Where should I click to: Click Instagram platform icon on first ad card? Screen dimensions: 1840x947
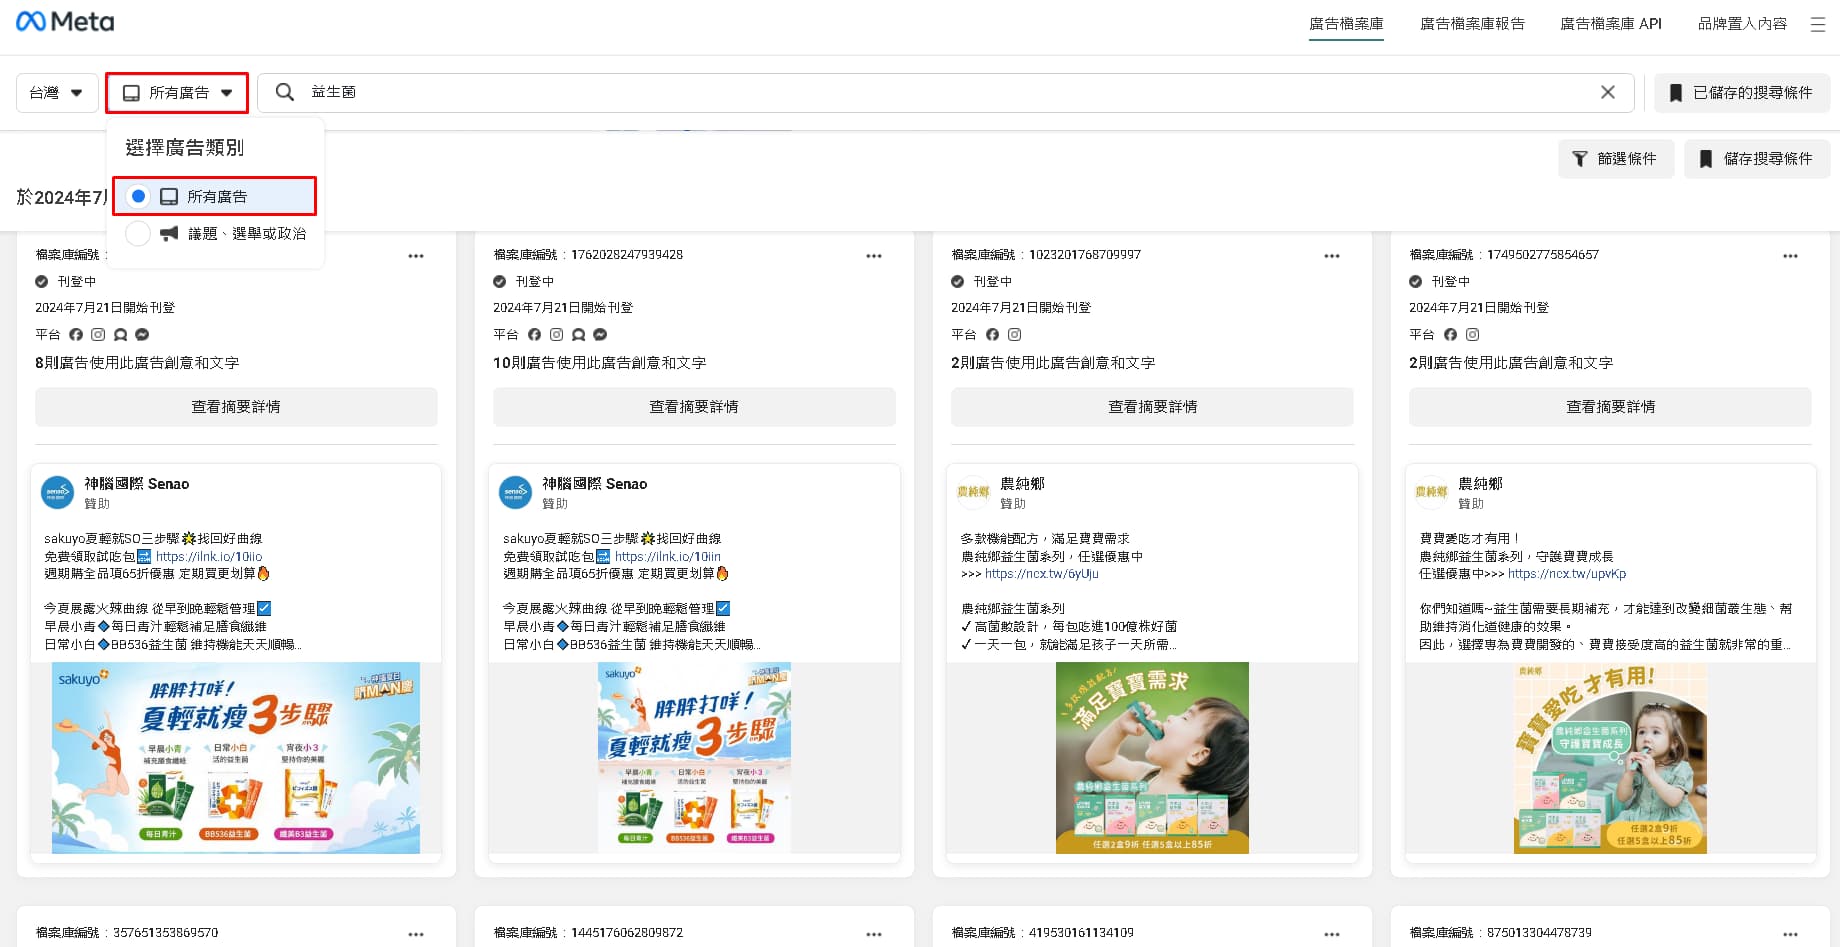(98, 335)
